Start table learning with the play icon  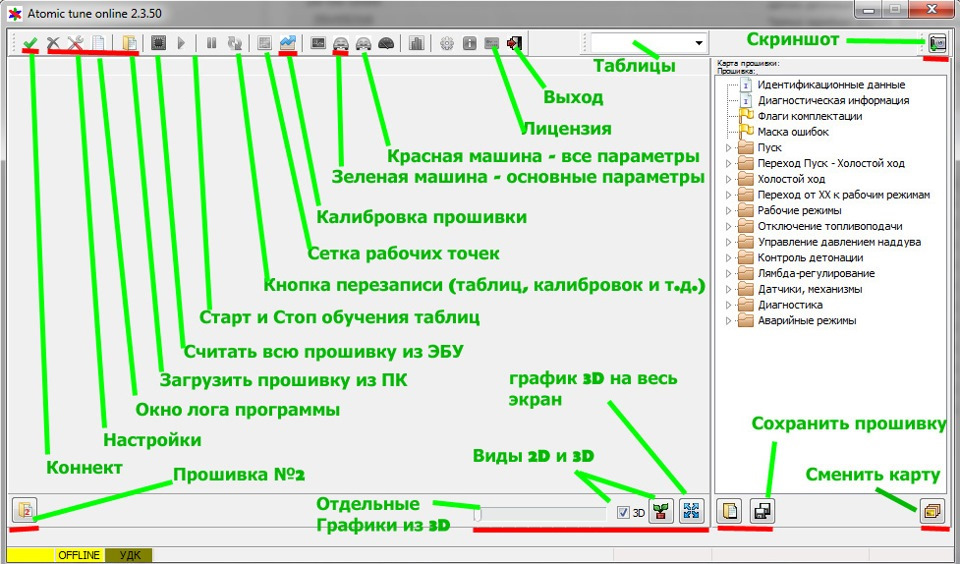pyautogui.click(x=181, y=43)
